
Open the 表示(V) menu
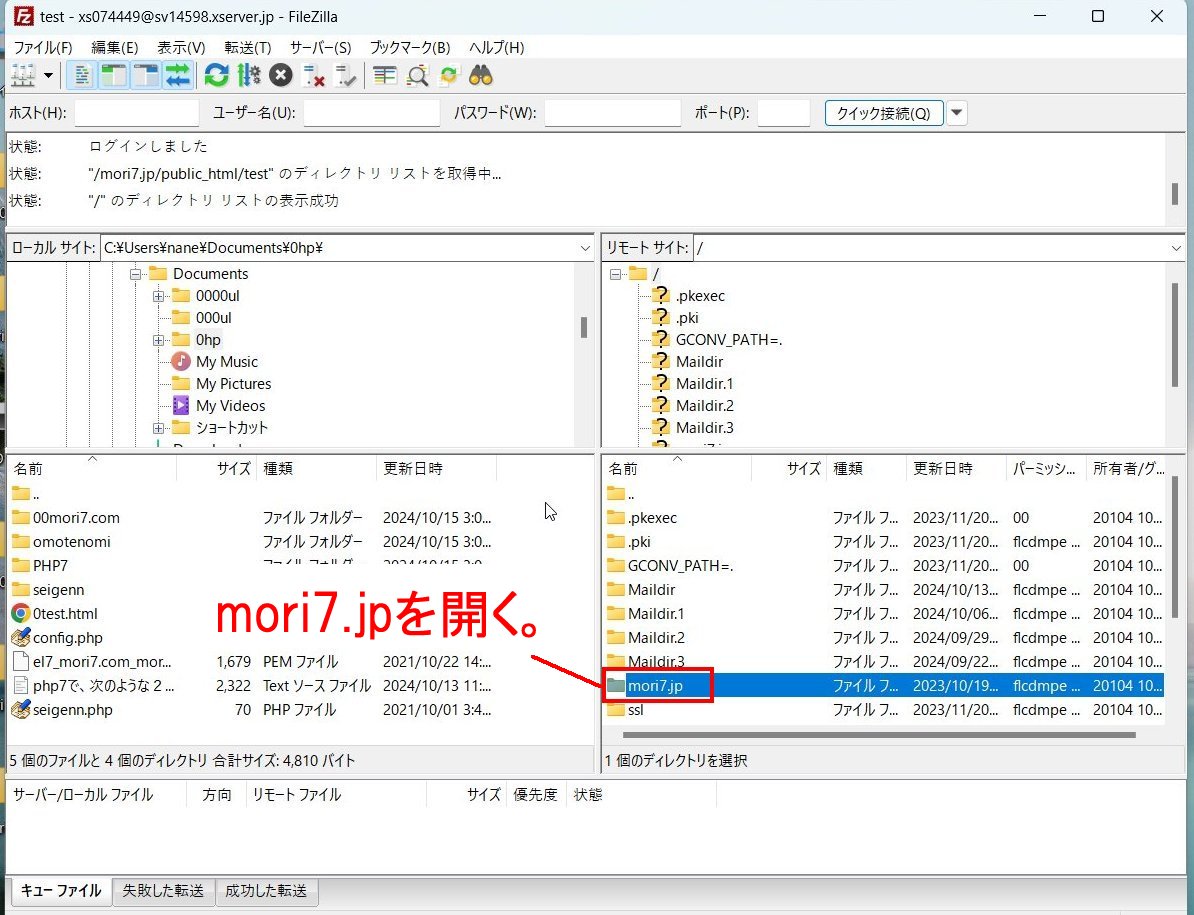181,47
